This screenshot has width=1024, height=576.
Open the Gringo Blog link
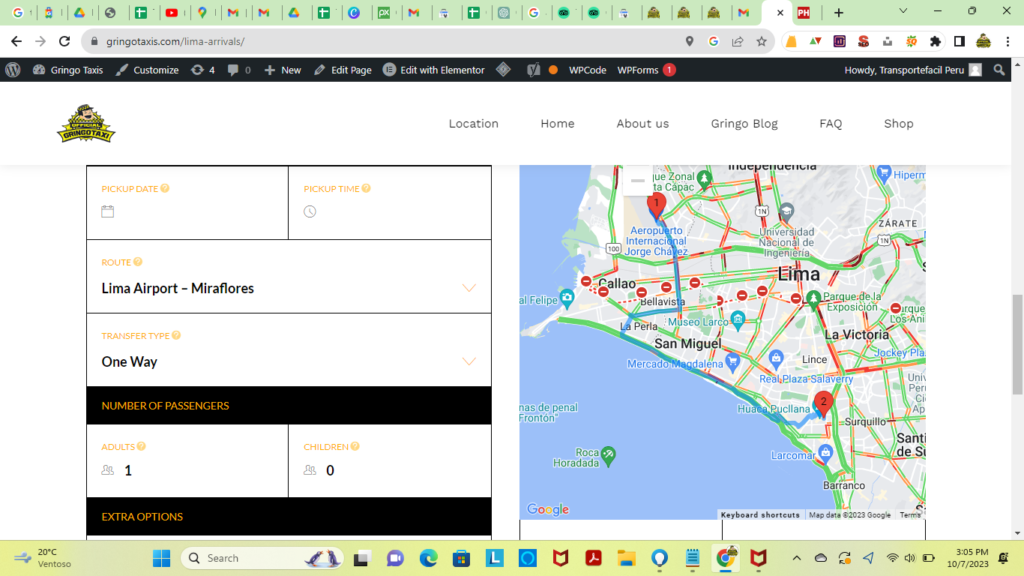click(x=744, y=123)
